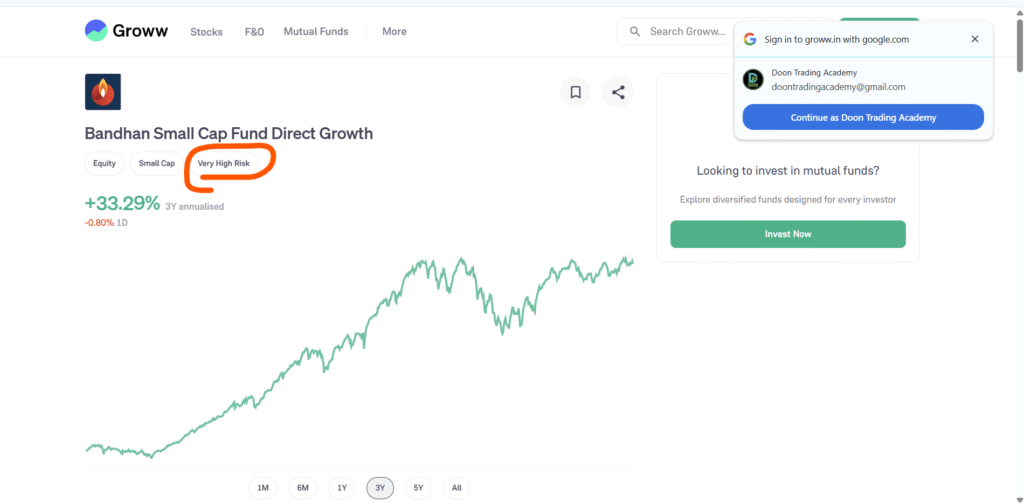Close the Google sign-in popup

coord(975,39)
